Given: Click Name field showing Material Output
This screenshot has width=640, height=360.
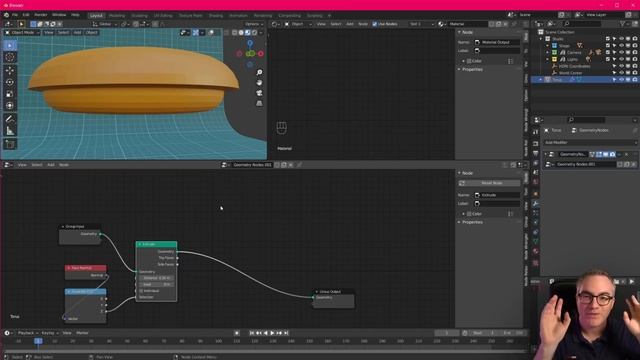Looking at the screenshot, I should click(x=497, y=42).
